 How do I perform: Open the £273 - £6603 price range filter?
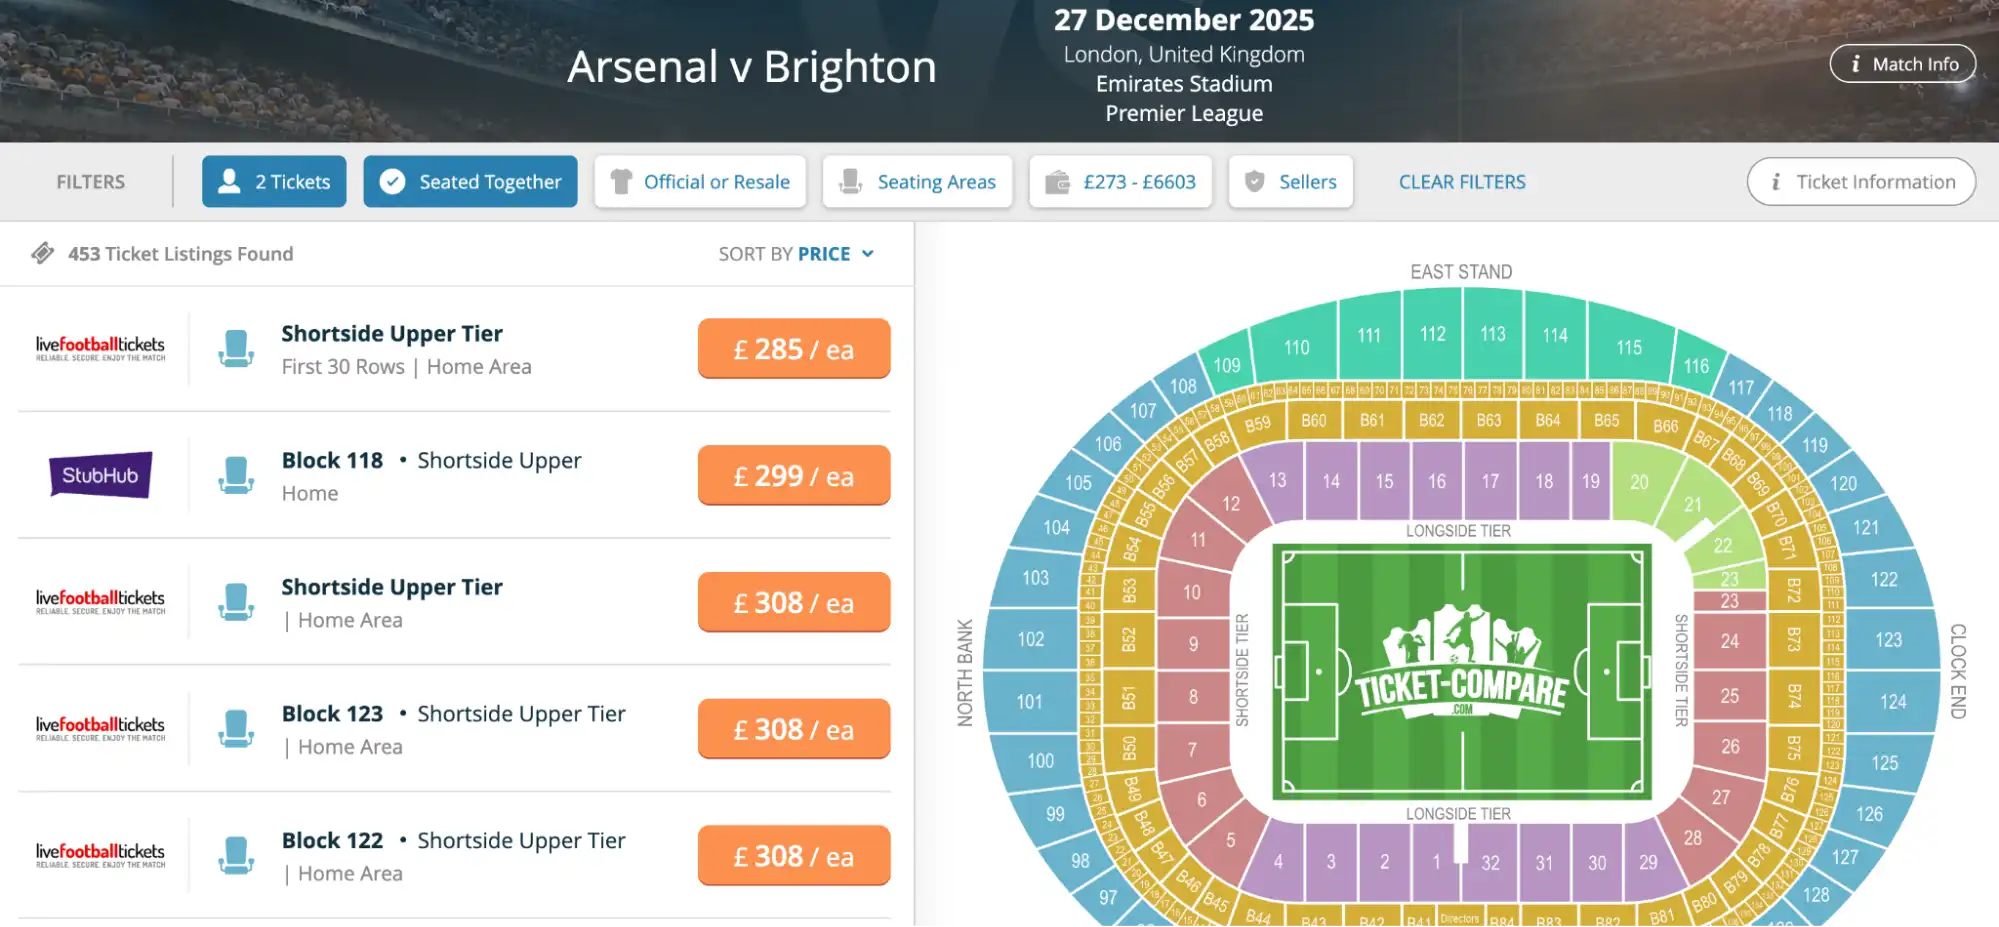click(1120, 181)
